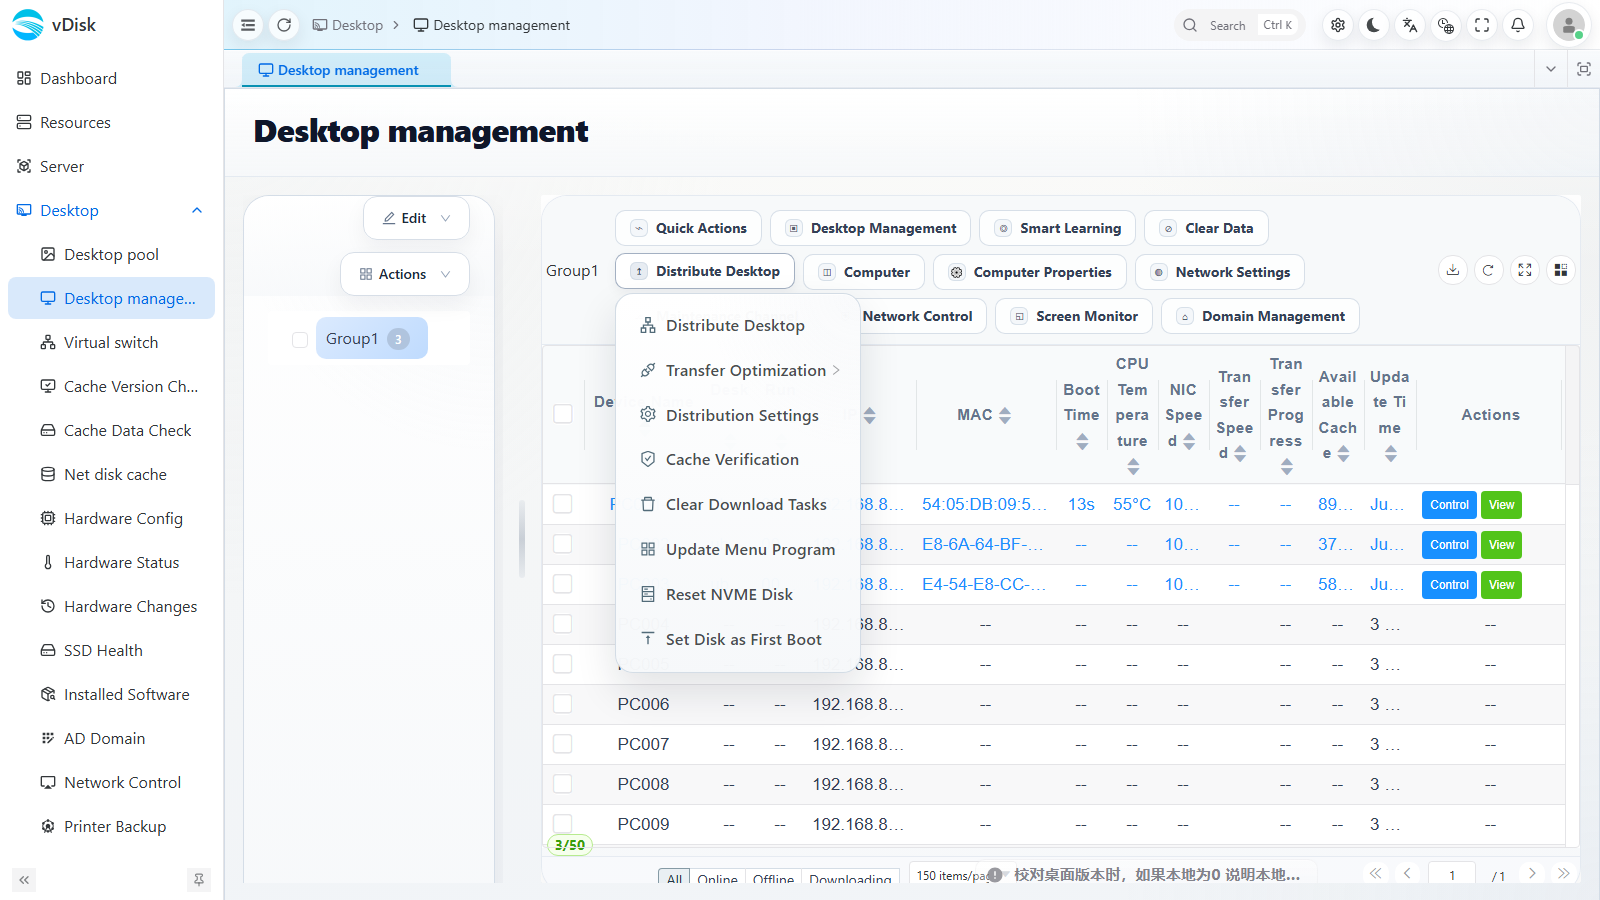1600x900 pixels.
Task: Select checkbox for row with MAC 54:05:DB:09
Action: click(x=563, y=504)
